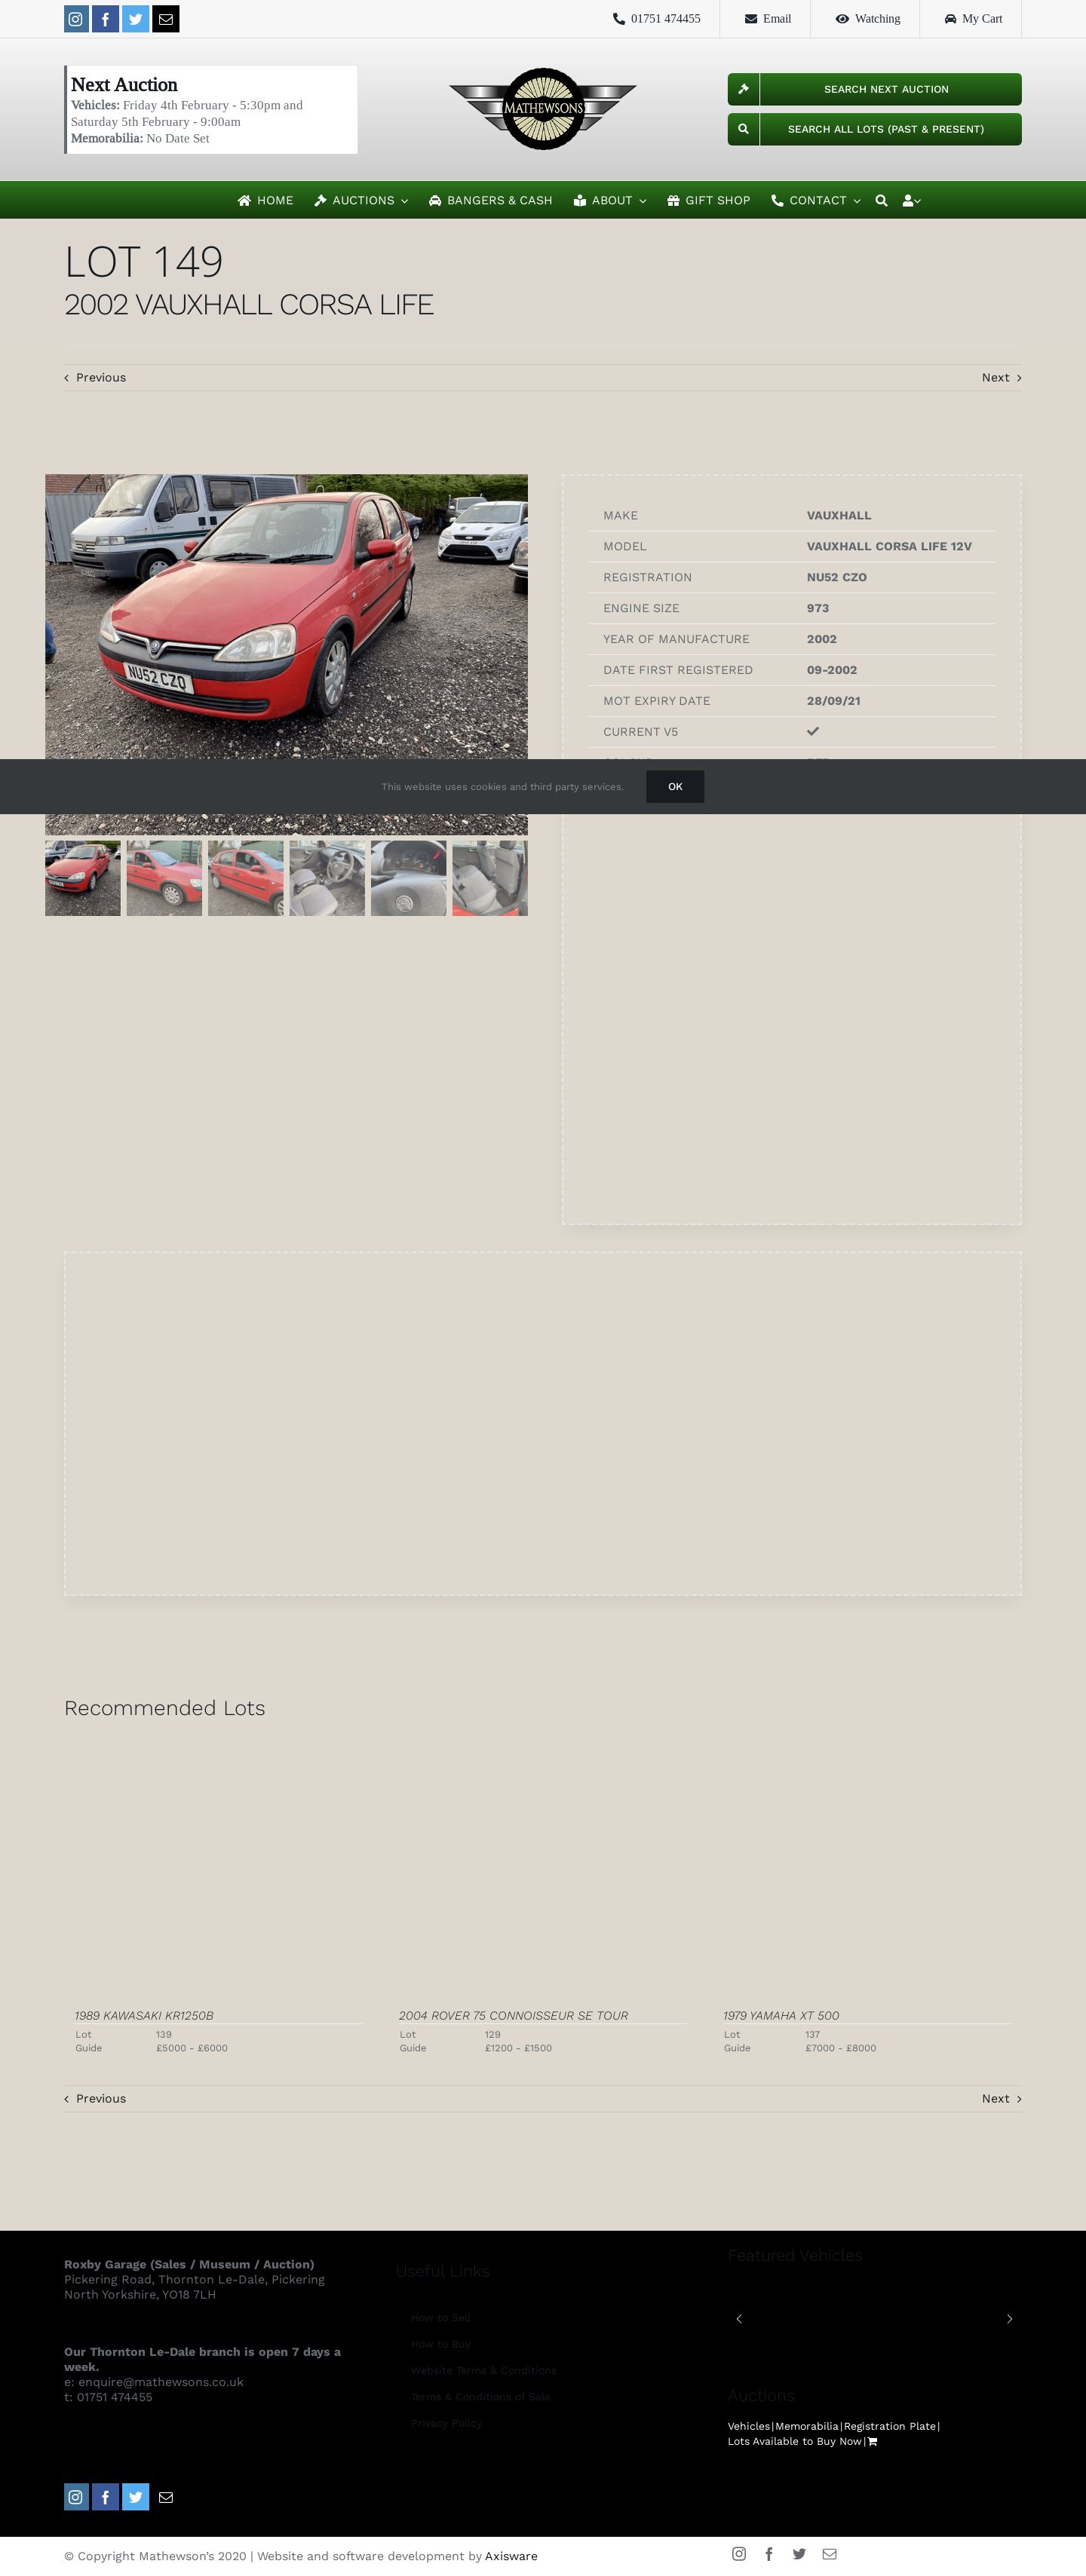
Task: Go to Previous lot at bottom
Action: [x=95, y=2098]
